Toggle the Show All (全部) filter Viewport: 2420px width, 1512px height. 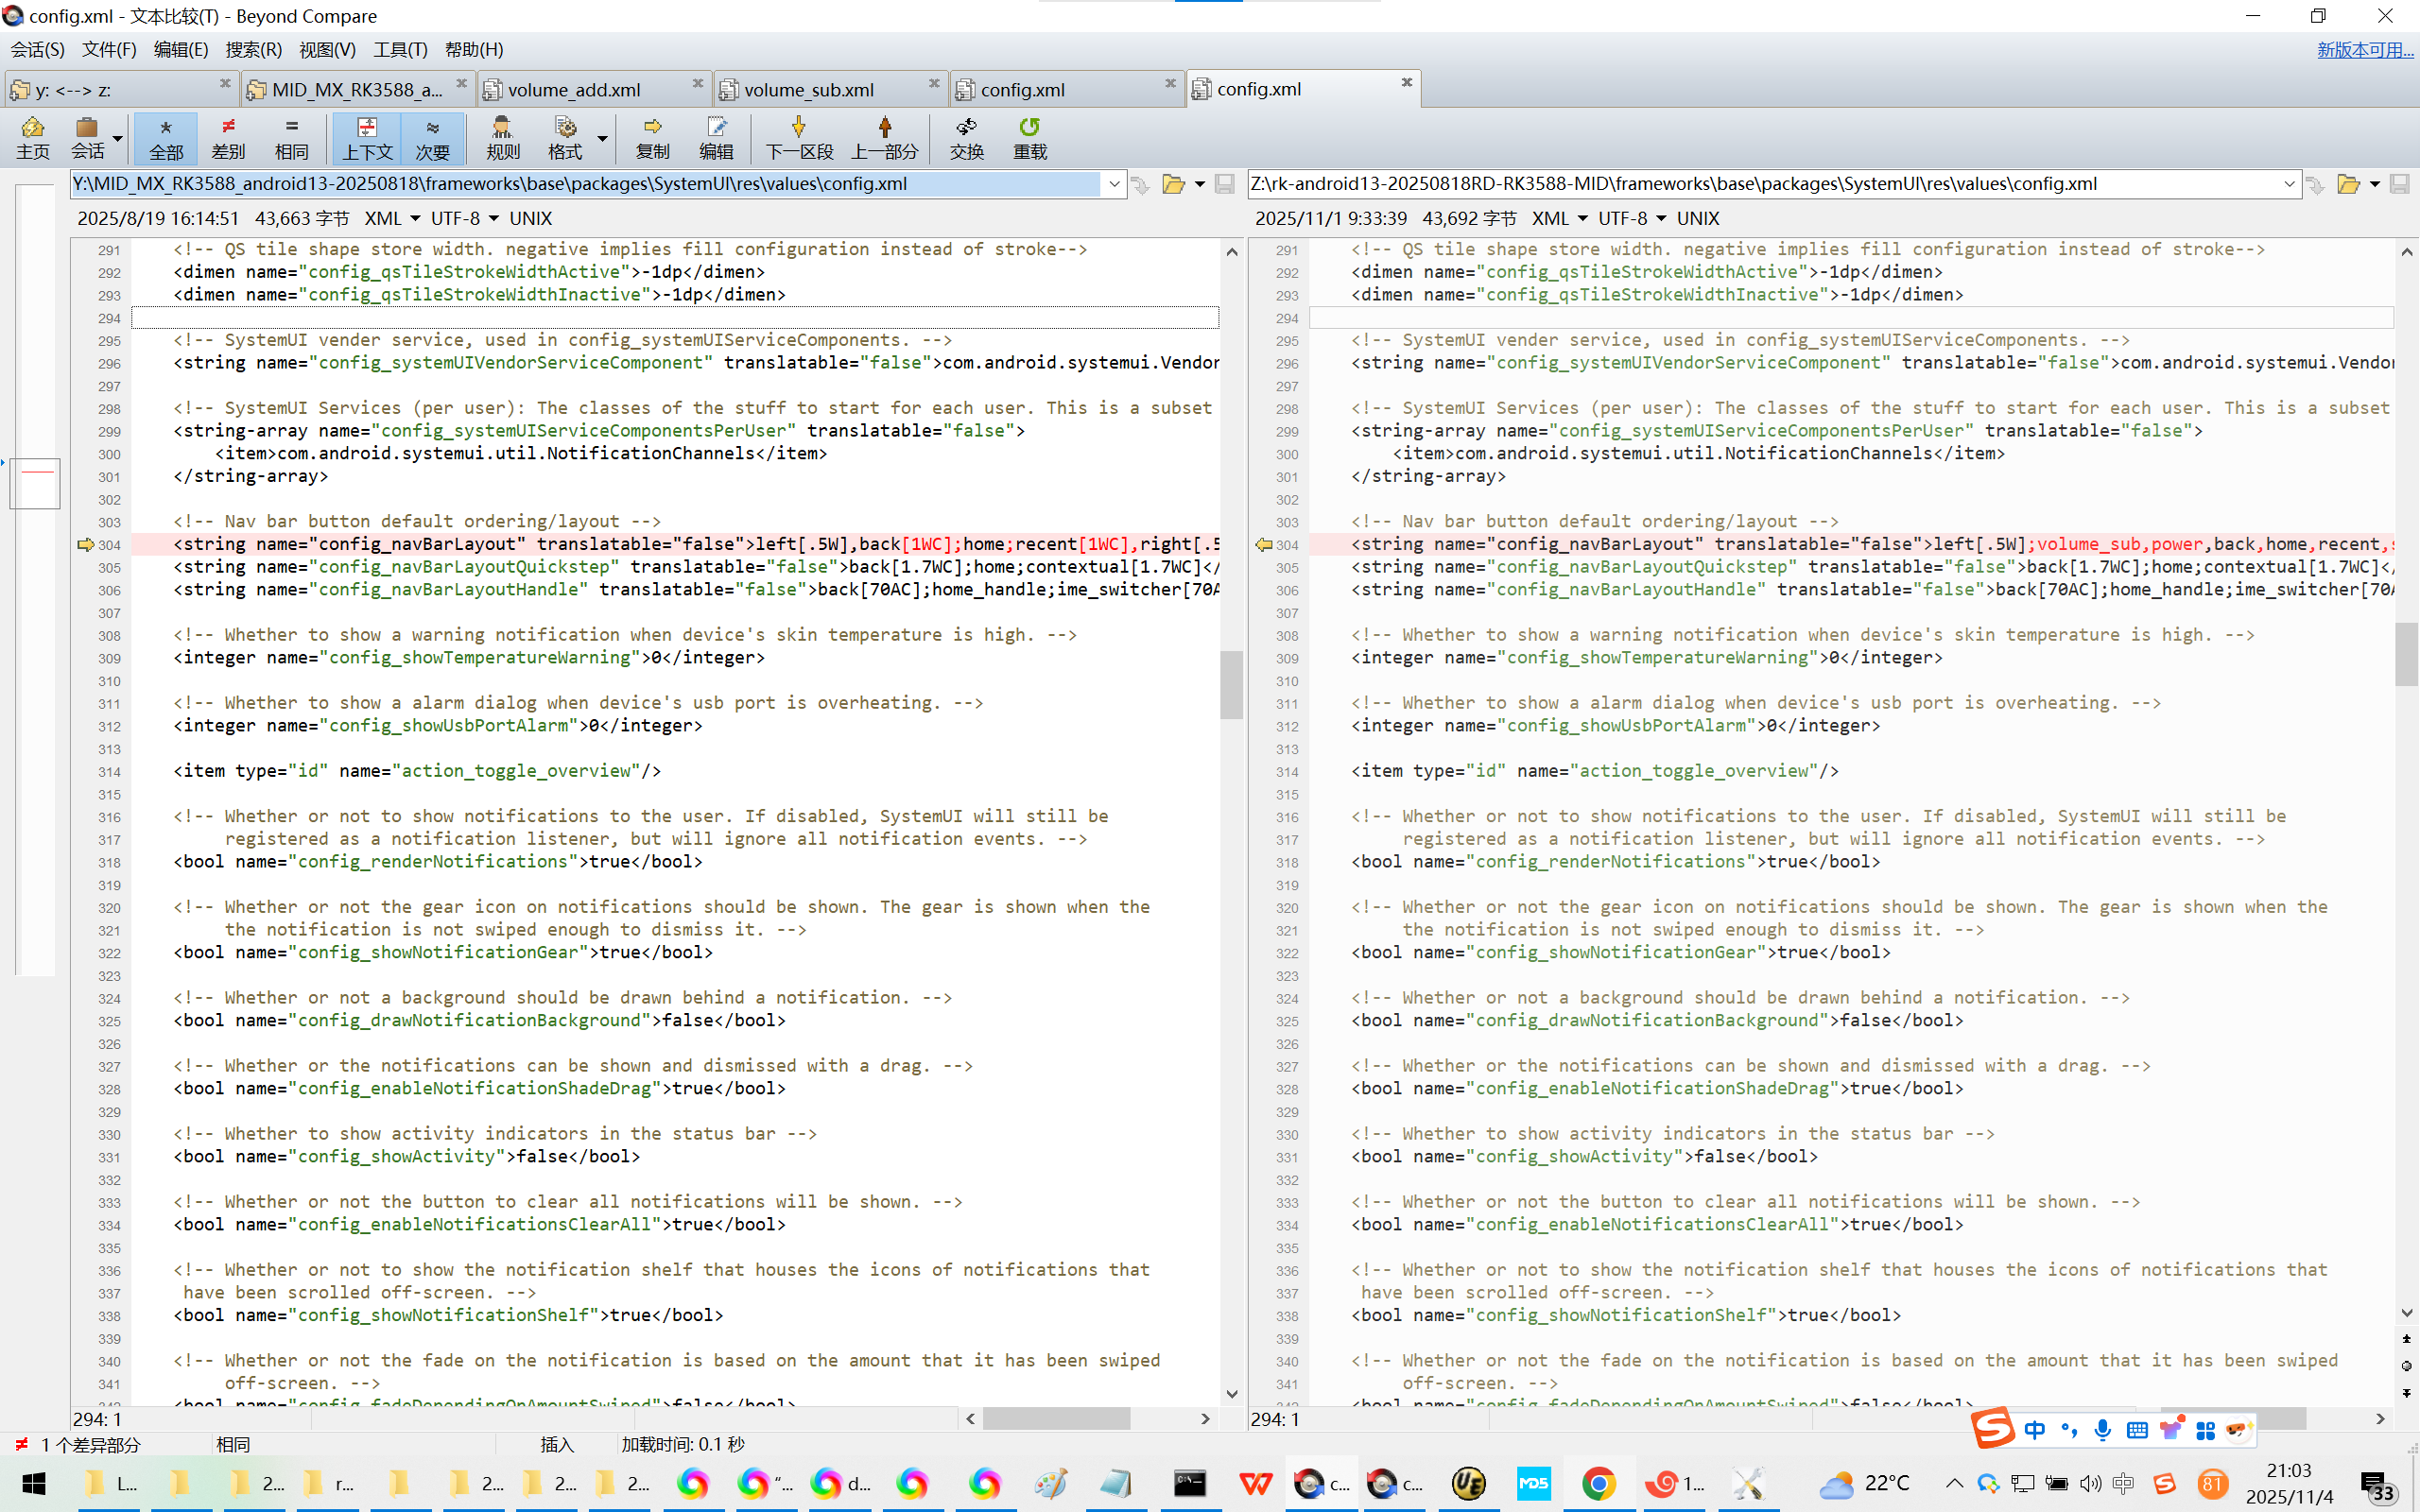166,138
